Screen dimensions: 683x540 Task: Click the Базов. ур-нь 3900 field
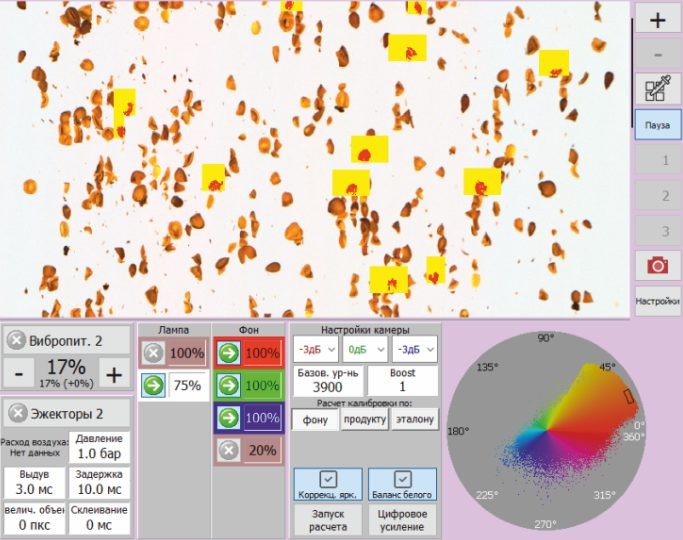[328, 380]
